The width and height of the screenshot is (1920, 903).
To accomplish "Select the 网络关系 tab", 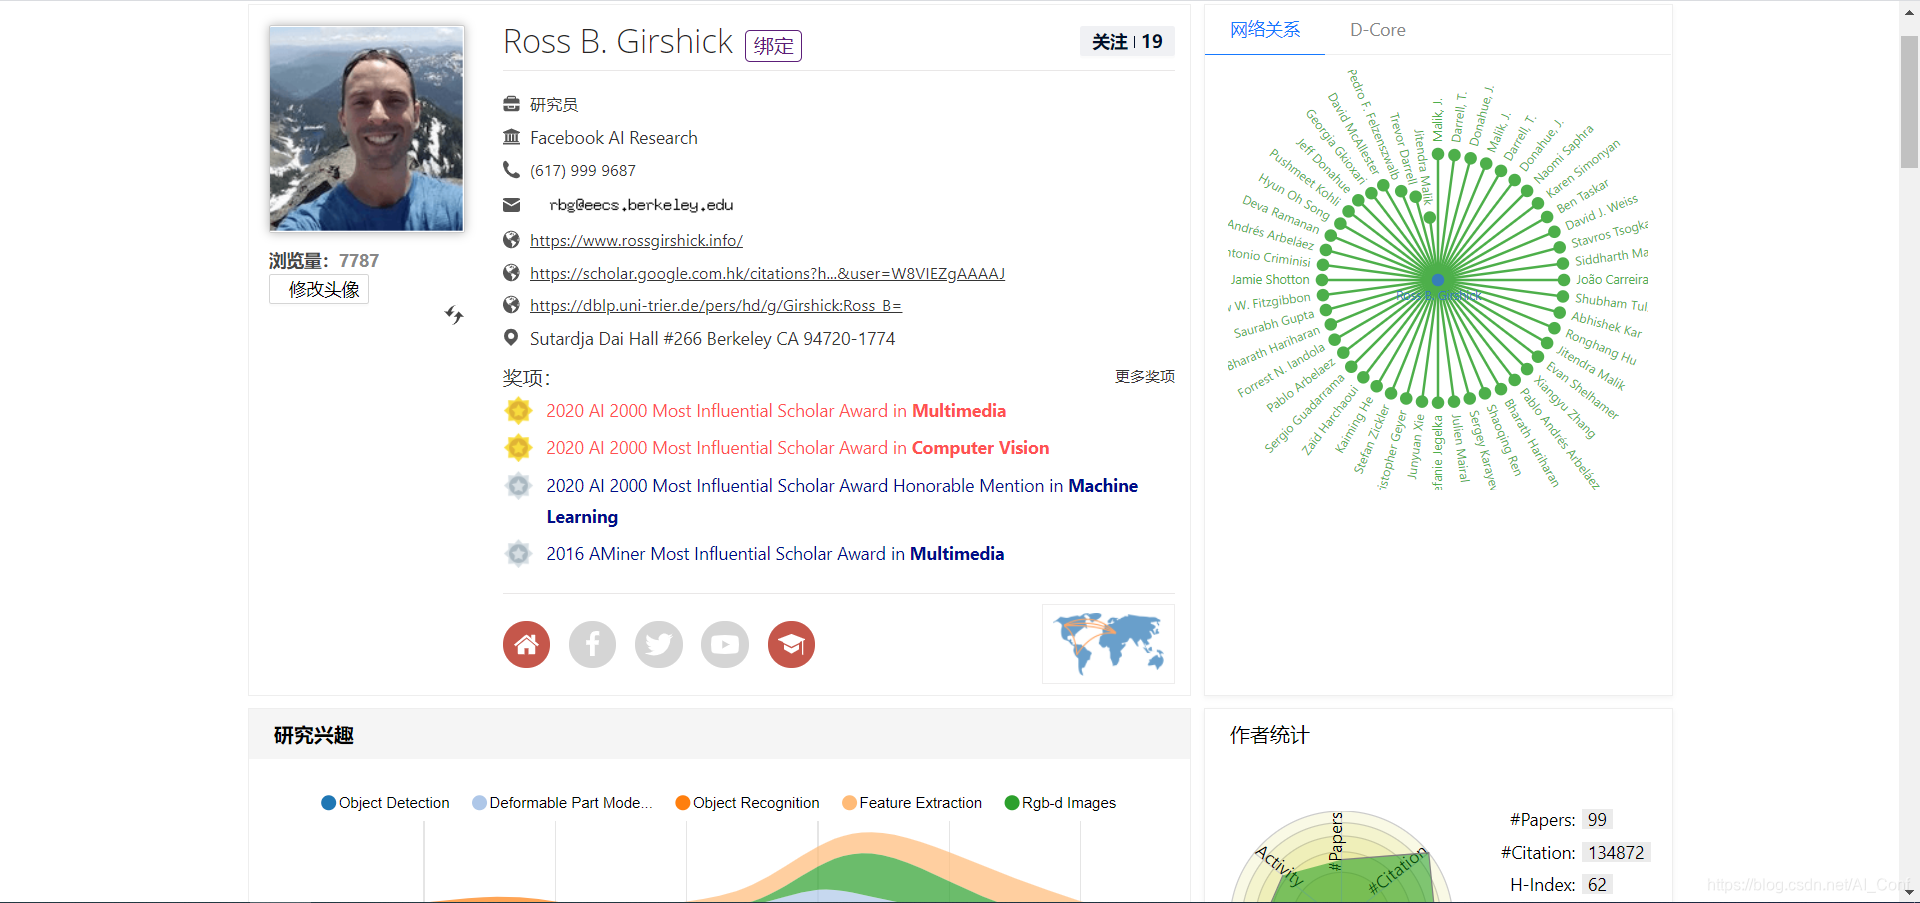I will click(1265, 30).
